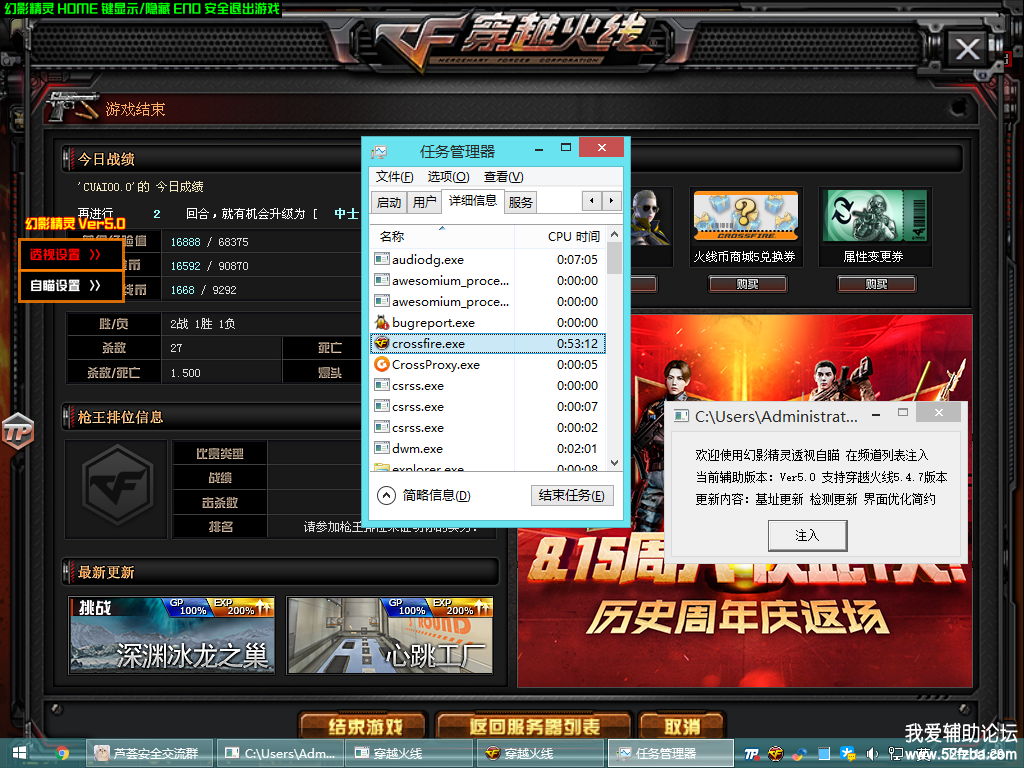
Task: Click 购买 under 属性变更券
Action: click(x=876, y=284)
